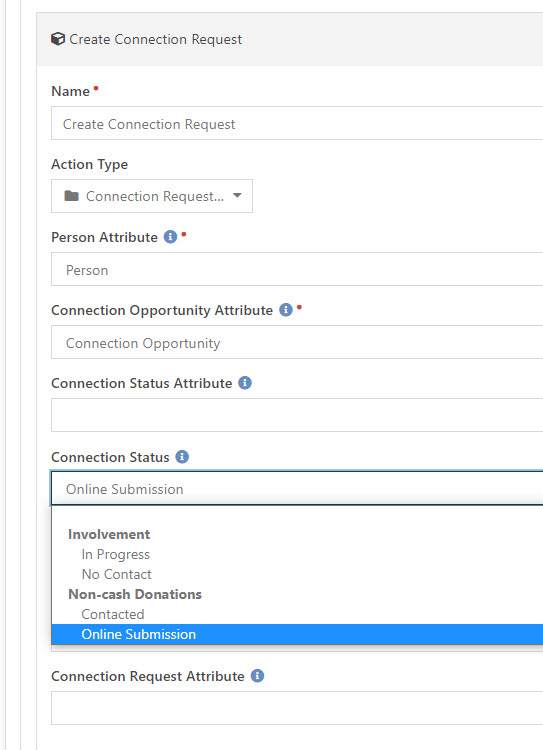Viewport: 543px width, 750px height.
Task: Click the Connection Request Attribute label text
Action: click(x=148, y=676)
